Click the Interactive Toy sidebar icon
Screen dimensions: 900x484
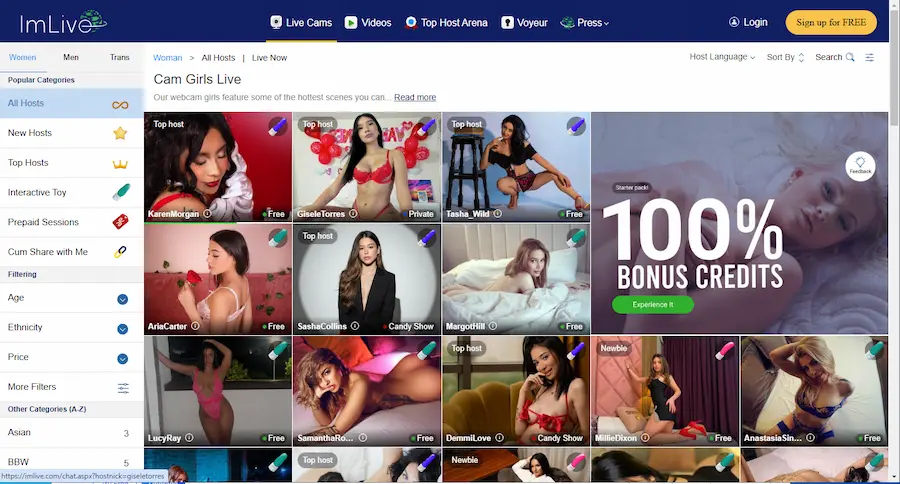[x=121, y=192]
